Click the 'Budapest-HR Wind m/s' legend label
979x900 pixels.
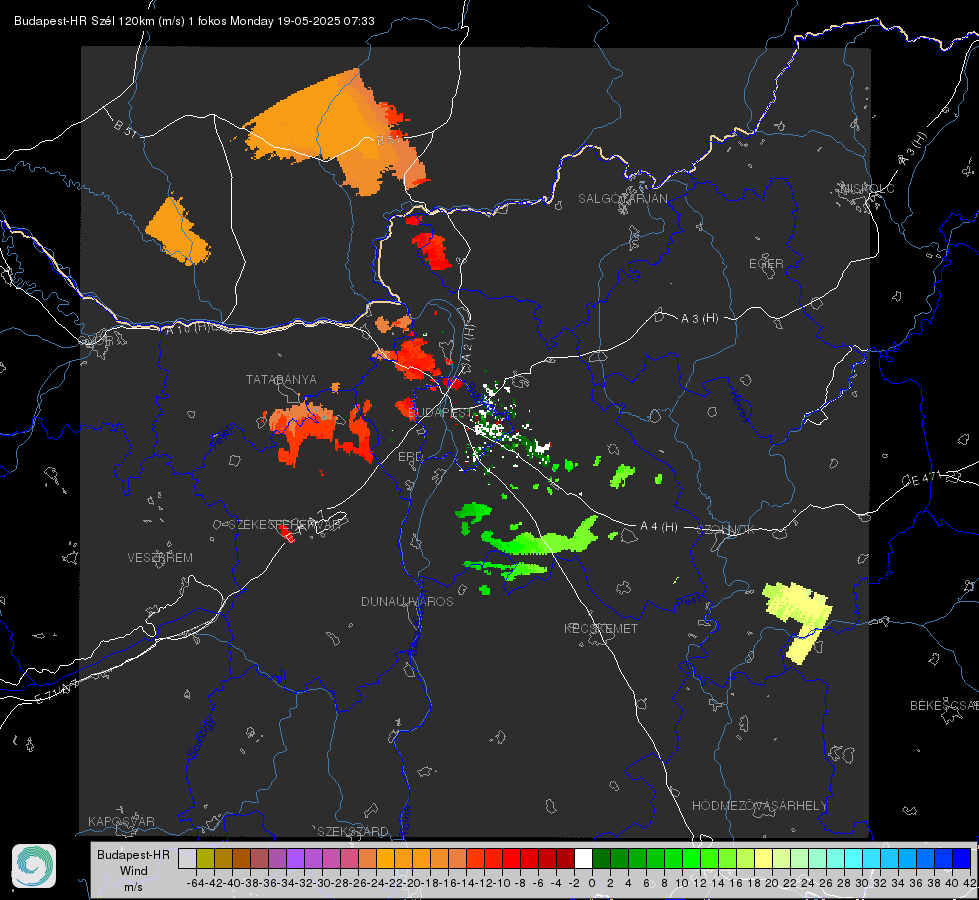[x=133, y=870]
